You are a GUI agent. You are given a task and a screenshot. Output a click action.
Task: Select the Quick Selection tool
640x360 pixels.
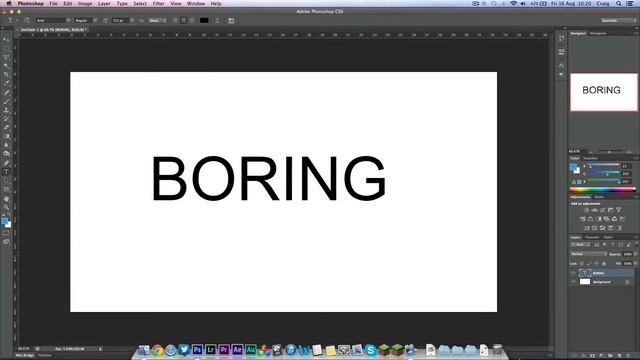tap(6, 66)
